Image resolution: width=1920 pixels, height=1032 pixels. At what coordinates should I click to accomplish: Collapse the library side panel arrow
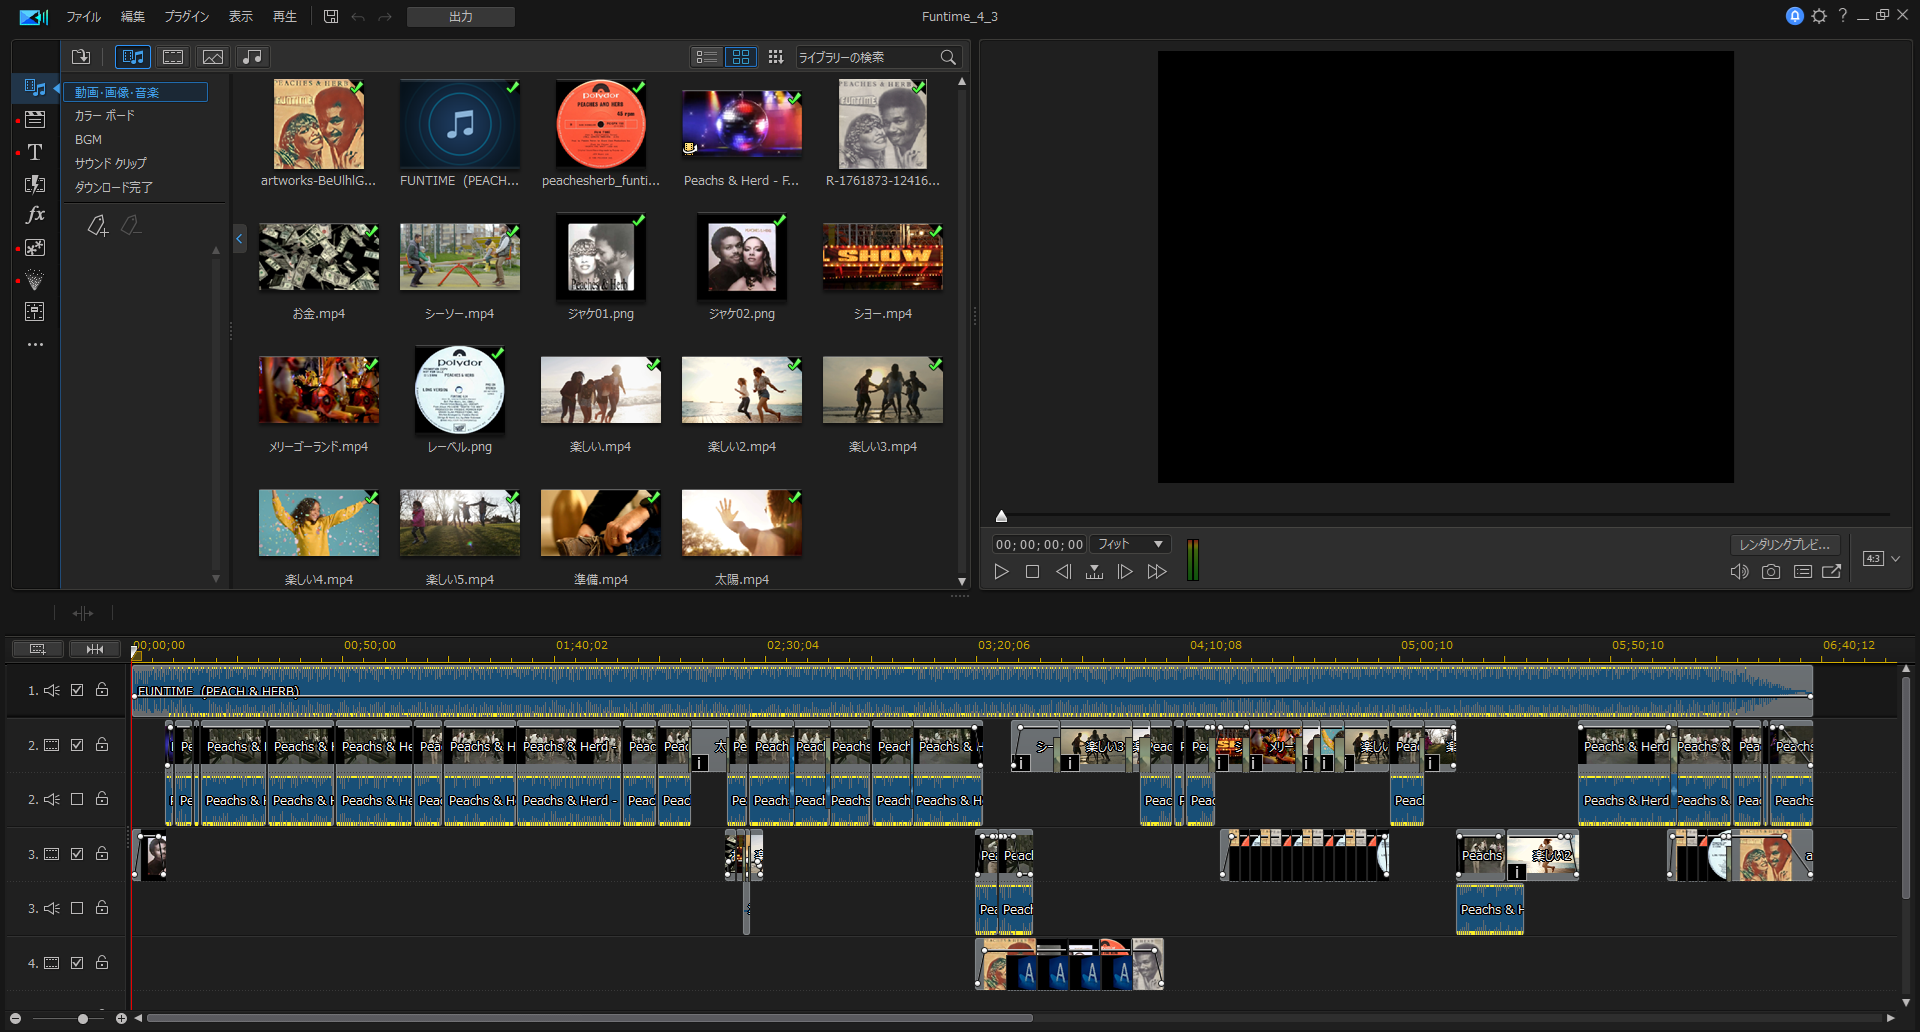point(239,239)
